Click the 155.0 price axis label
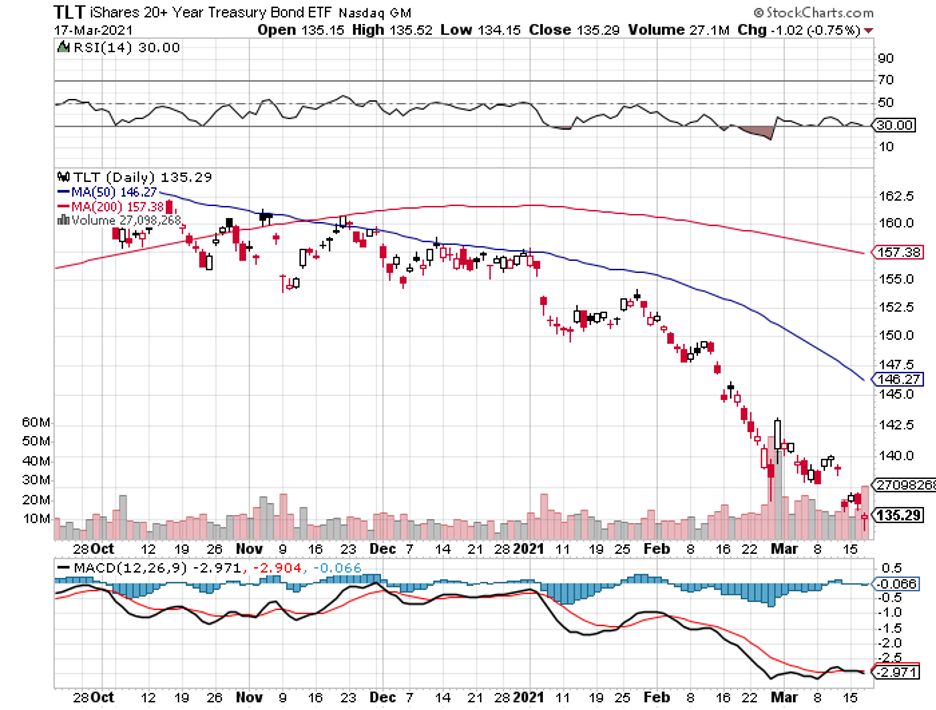The image size is (936, 710). pyautogui.click(x=896, y=279)
